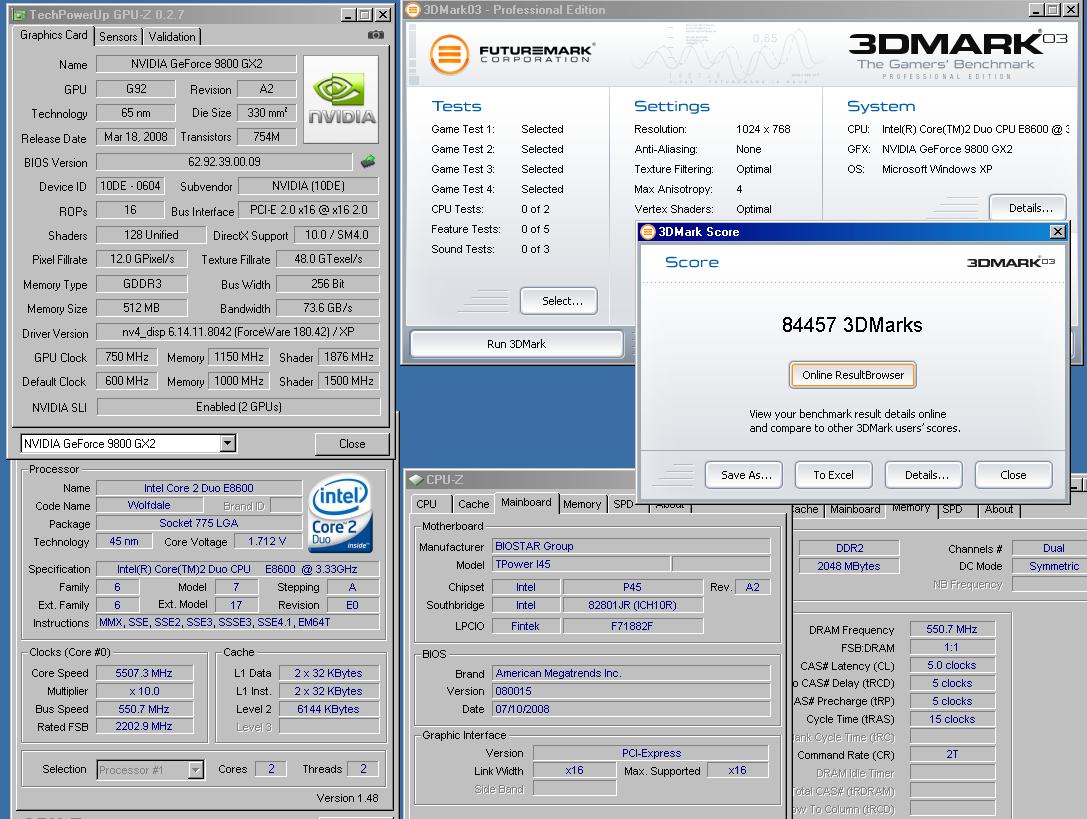Click the CPU-Z title bar icon
The width and height of the screenshot is (1087, 819).
point(416,479)
